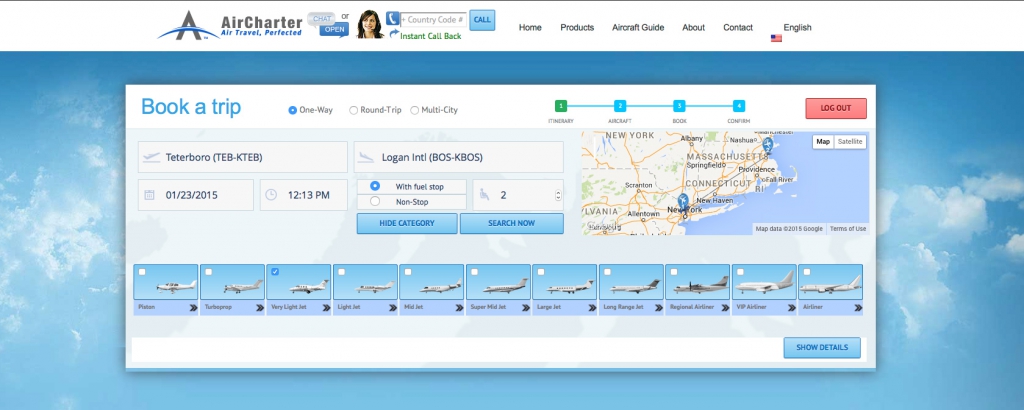Tick the Mid Jet category checkbox
This screenshot has height=410, width=1024.
408,272
